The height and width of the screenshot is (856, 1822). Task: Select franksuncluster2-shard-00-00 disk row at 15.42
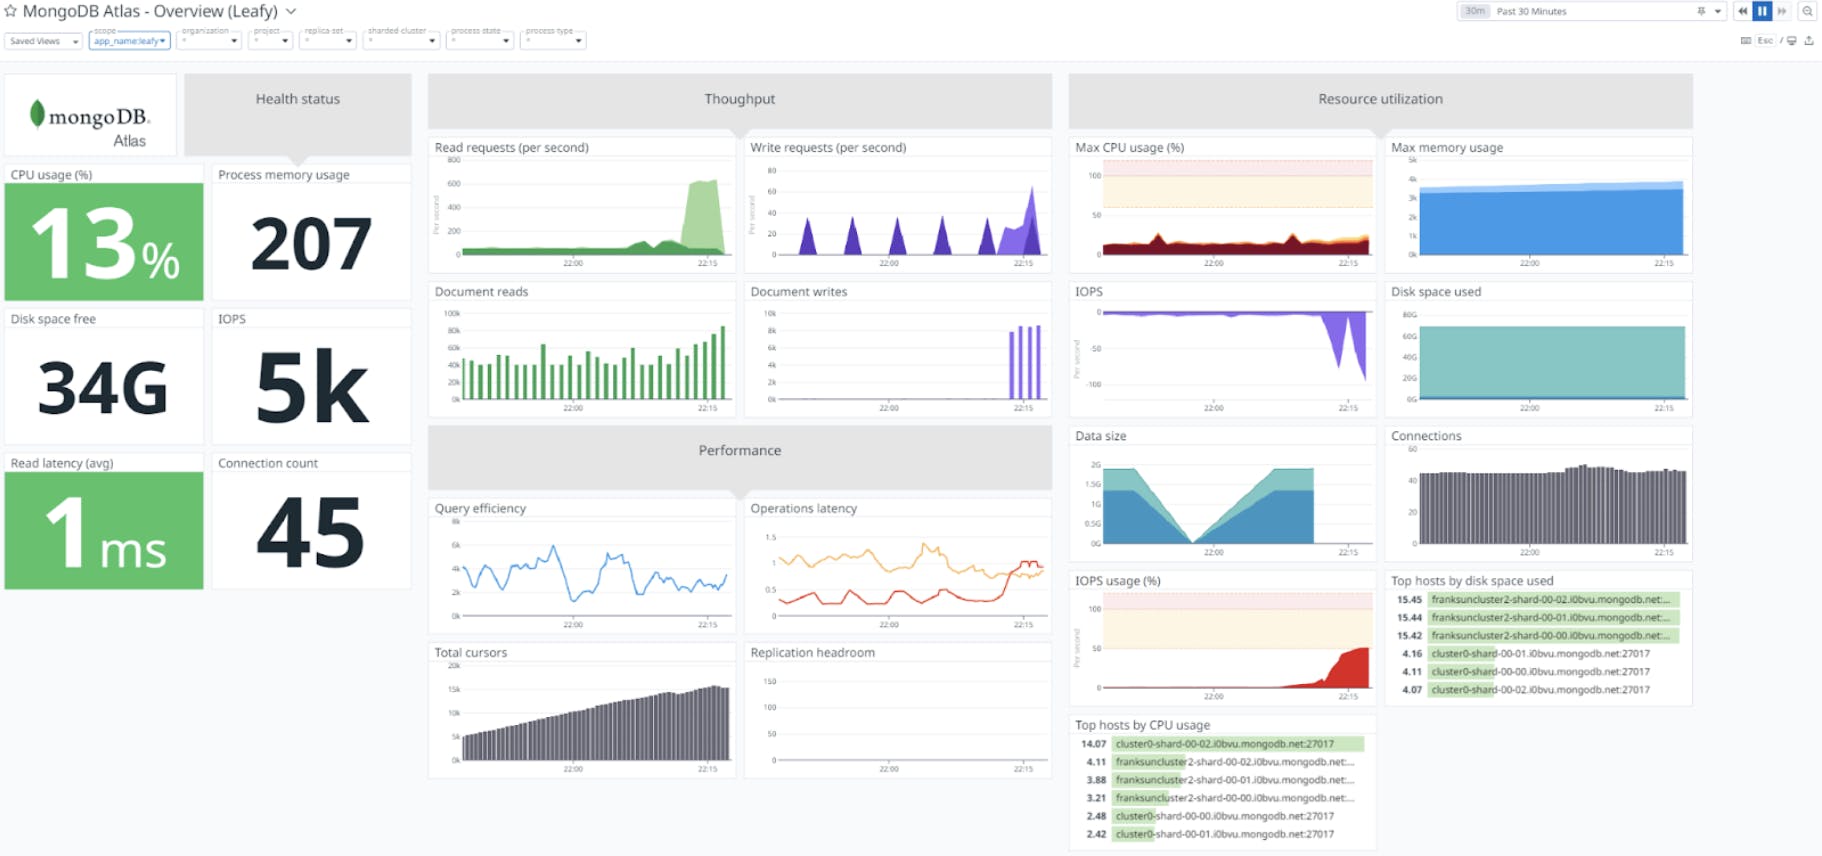(x=1537, y=636)
